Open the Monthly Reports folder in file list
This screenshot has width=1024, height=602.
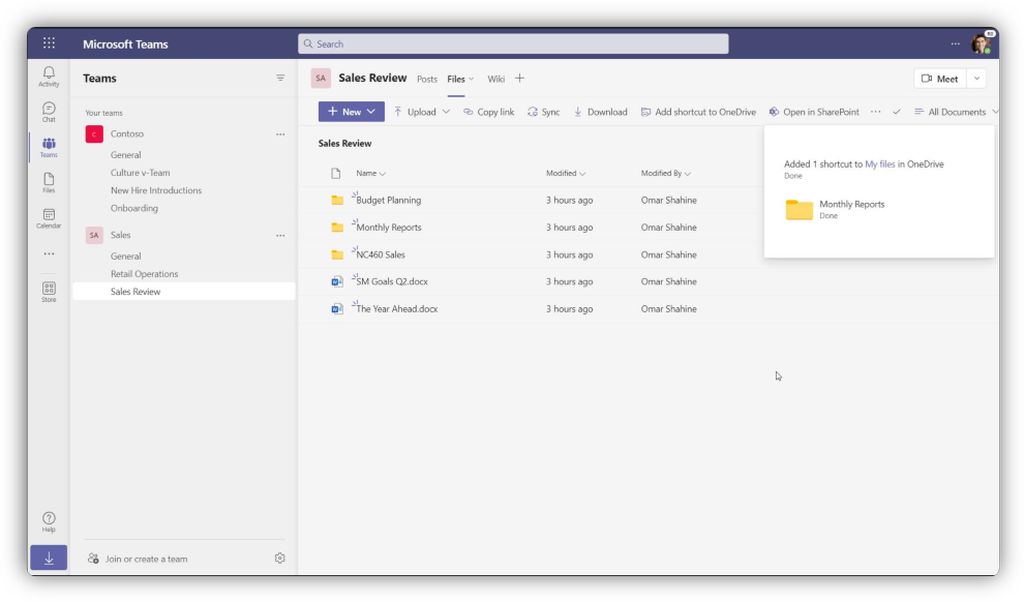[x=389, y=227]
